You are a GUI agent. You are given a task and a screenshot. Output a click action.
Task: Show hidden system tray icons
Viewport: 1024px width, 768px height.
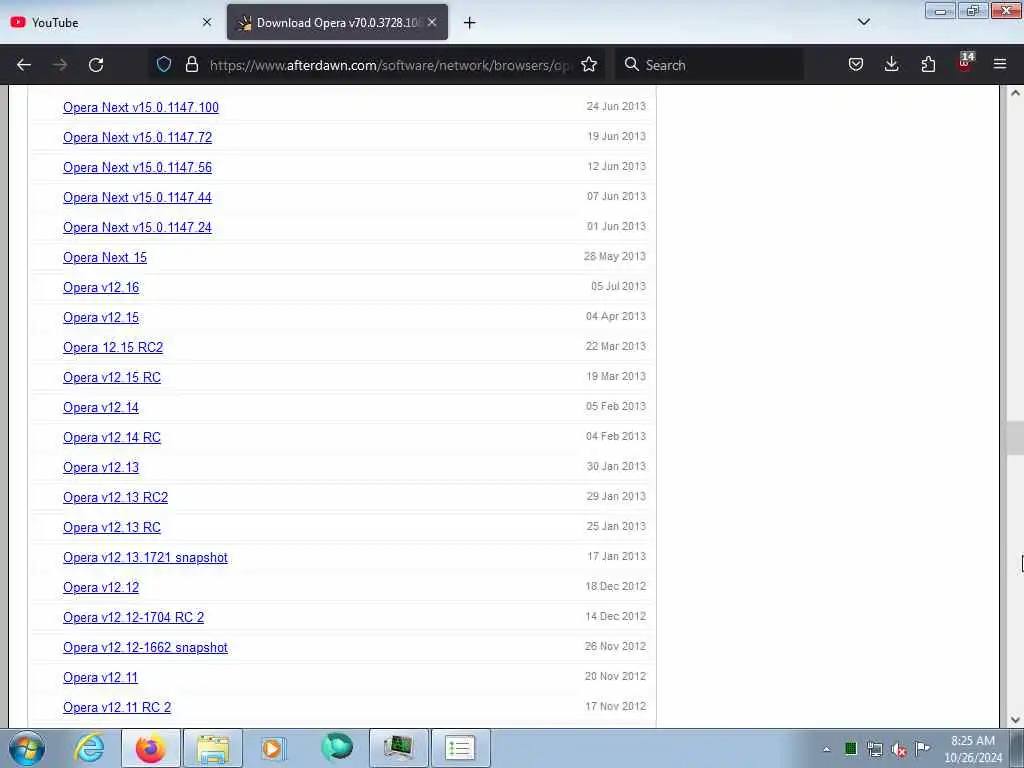(x=827, y=749)
